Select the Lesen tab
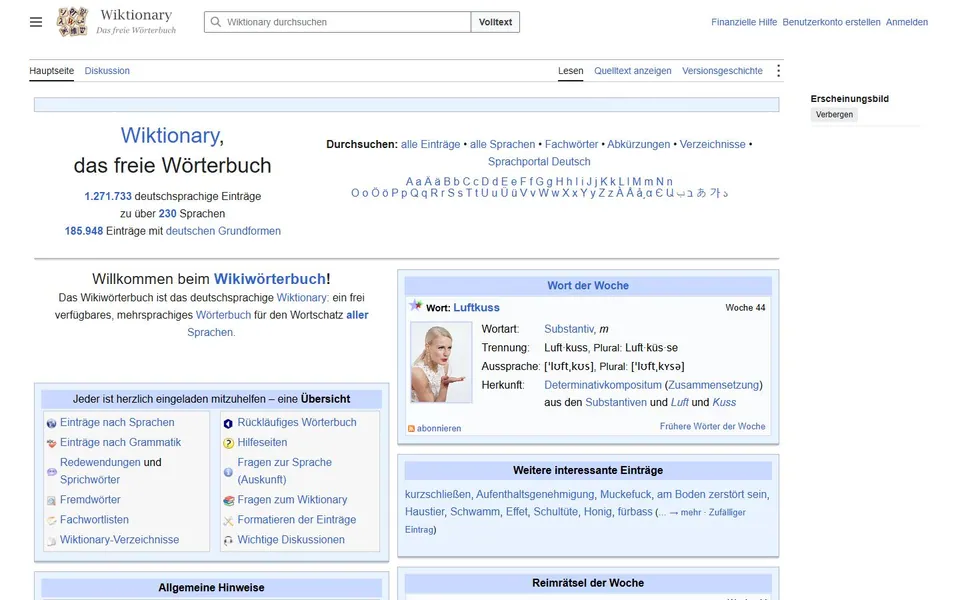 [571, 71]
